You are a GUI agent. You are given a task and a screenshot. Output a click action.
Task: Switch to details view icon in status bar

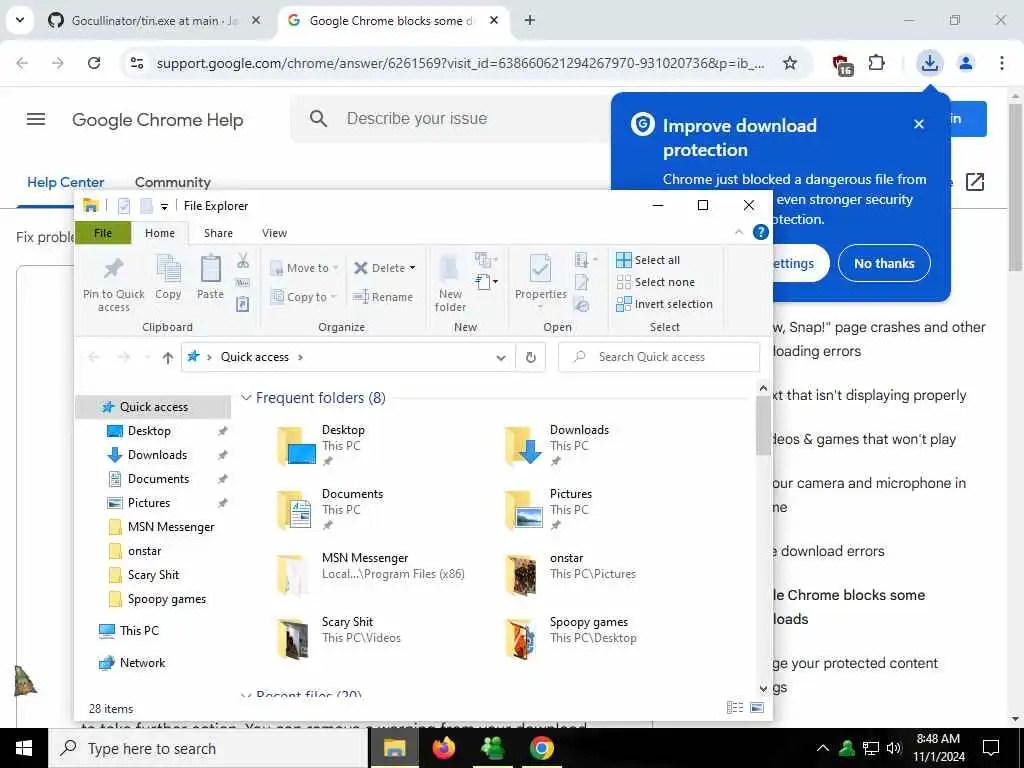coord(735,707)
